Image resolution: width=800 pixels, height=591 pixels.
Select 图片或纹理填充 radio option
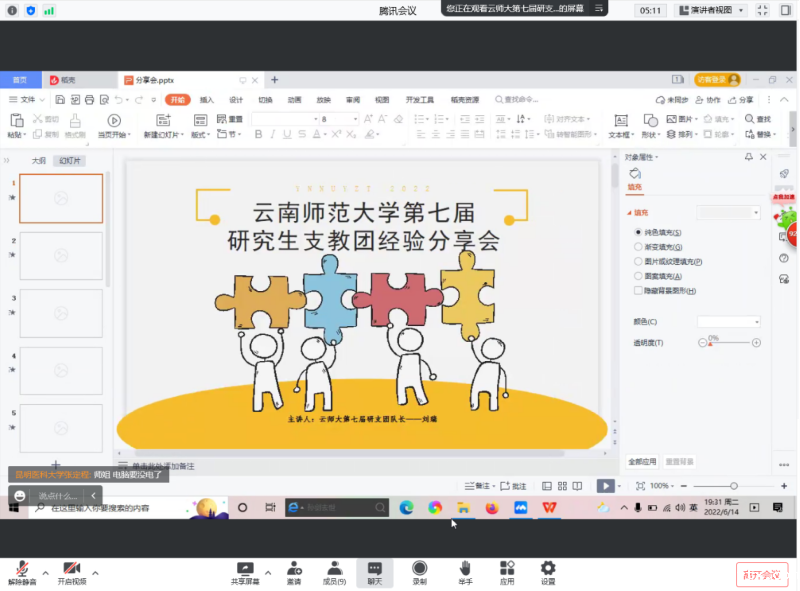pyautogui.click(x=639, y=261)
